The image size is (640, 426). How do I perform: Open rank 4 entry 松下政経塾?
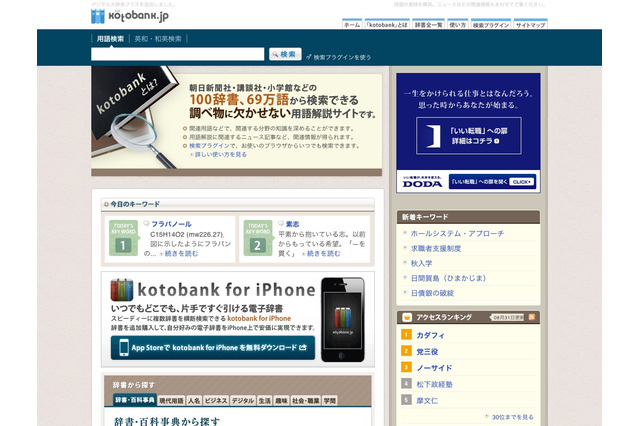coord(434,384)
